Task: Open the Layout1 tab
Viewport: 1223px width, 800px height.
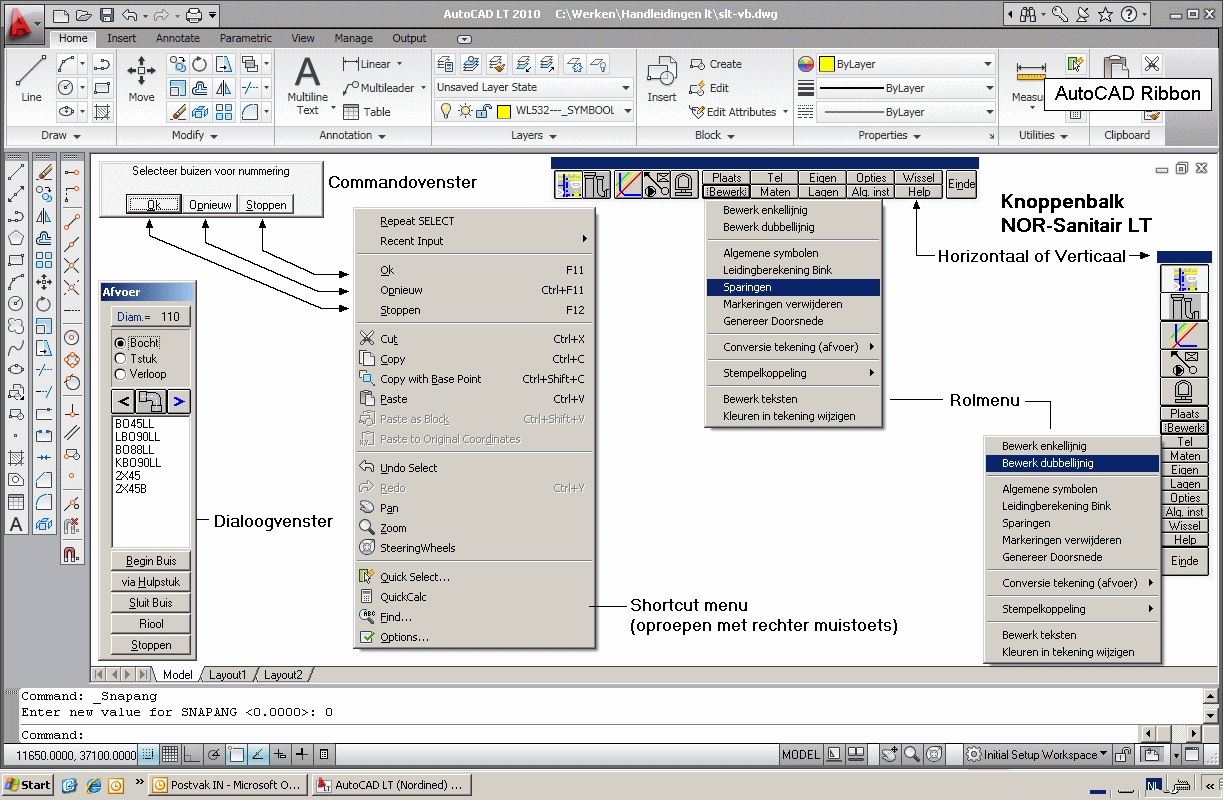Action: pos(227,675)
